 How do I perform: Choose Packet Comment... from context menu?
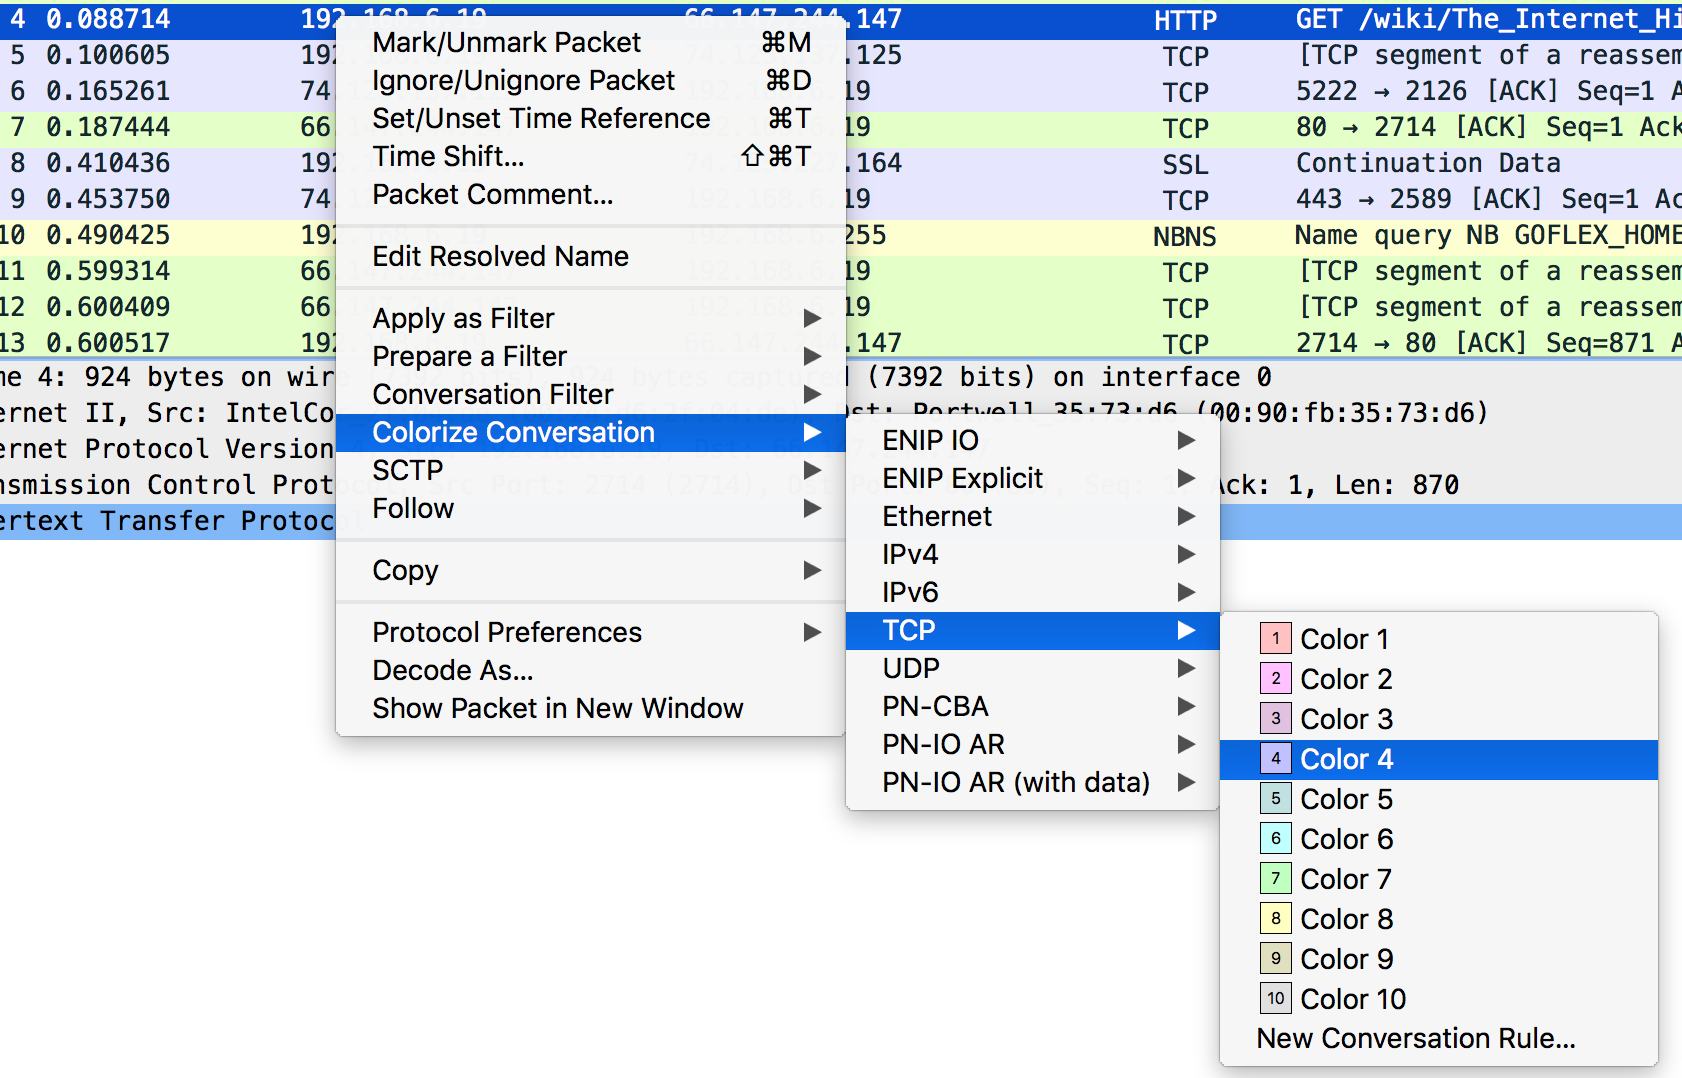pyautogui.click(x=492, y=194)
